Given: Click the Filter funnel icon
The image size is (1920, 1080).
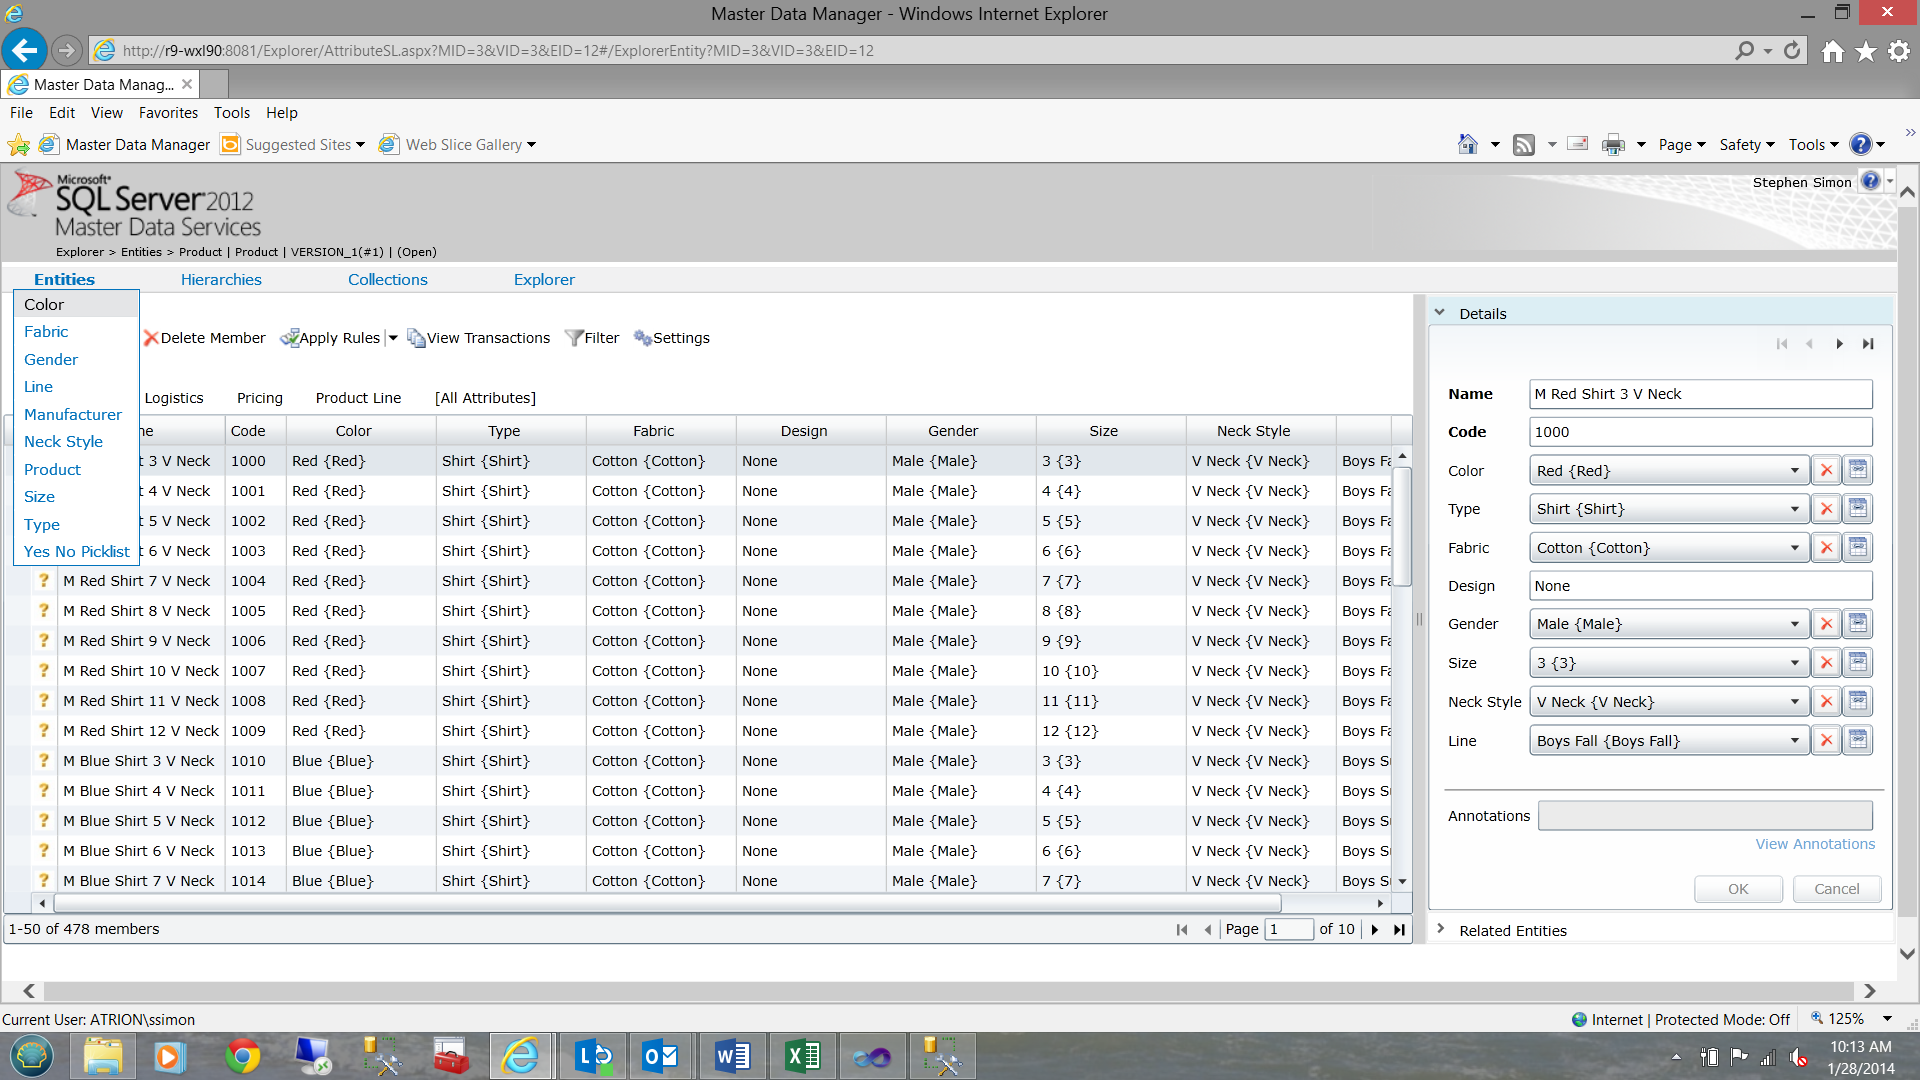Looking at the screenshot, I should coord(574,338).
